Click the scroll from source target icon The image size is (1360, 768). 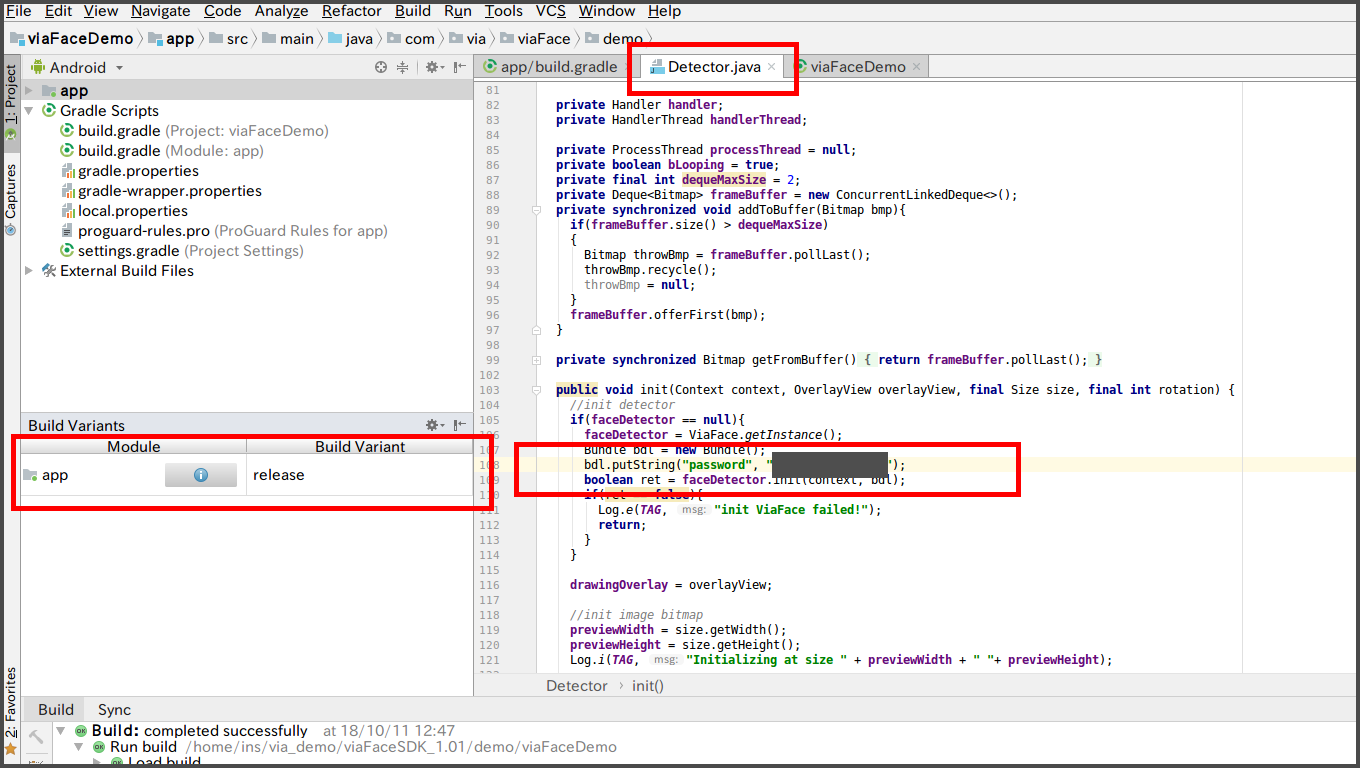[381, 67]
